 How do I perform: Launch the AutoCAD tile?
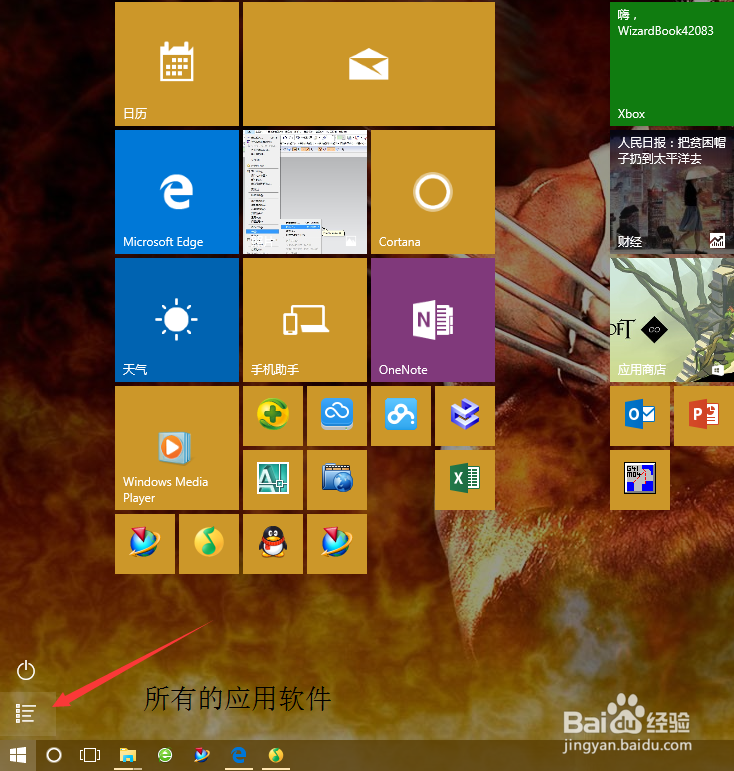[273, 480]
